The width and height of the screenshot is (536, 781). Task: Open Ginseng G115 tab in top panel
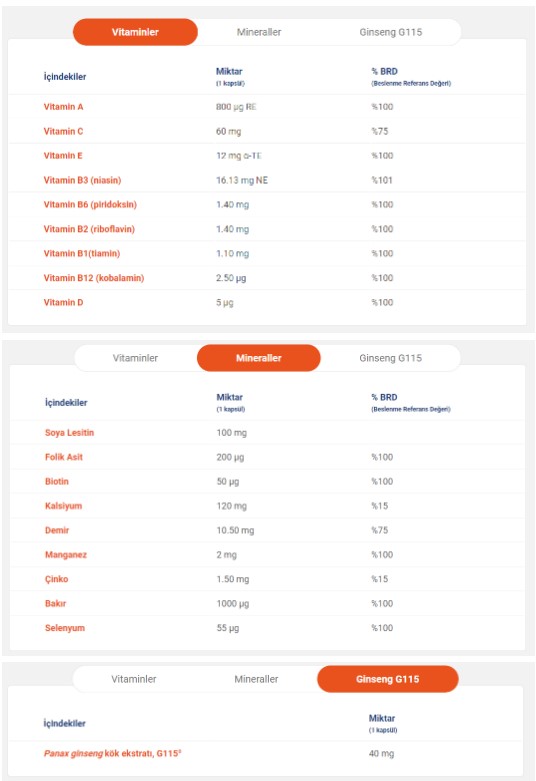(391, 32)
